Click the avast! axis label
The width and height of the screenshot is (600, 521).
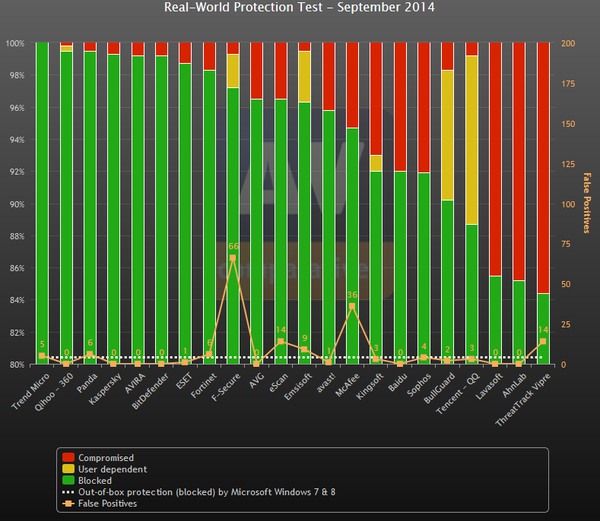[x=326, y=383]
